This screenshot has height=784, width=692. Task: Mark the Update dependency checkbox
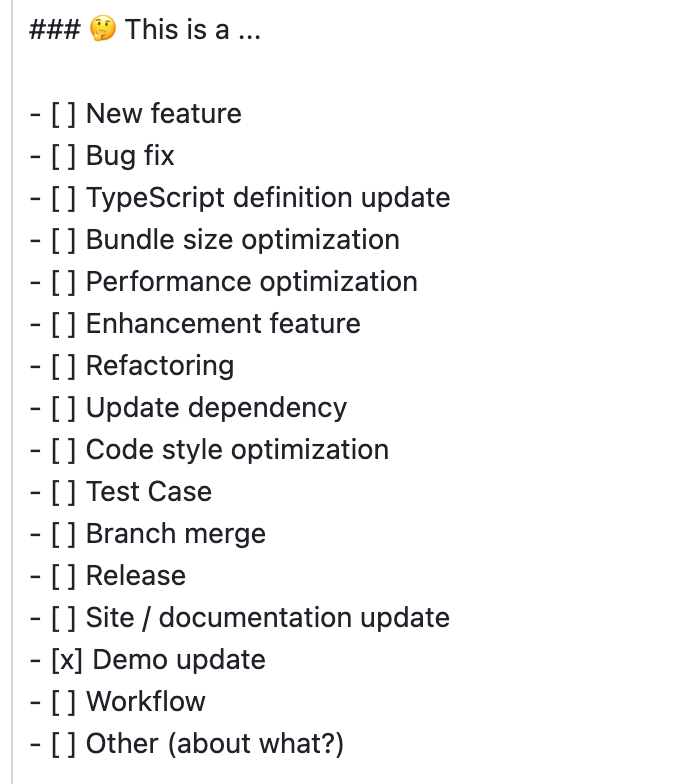63,408
